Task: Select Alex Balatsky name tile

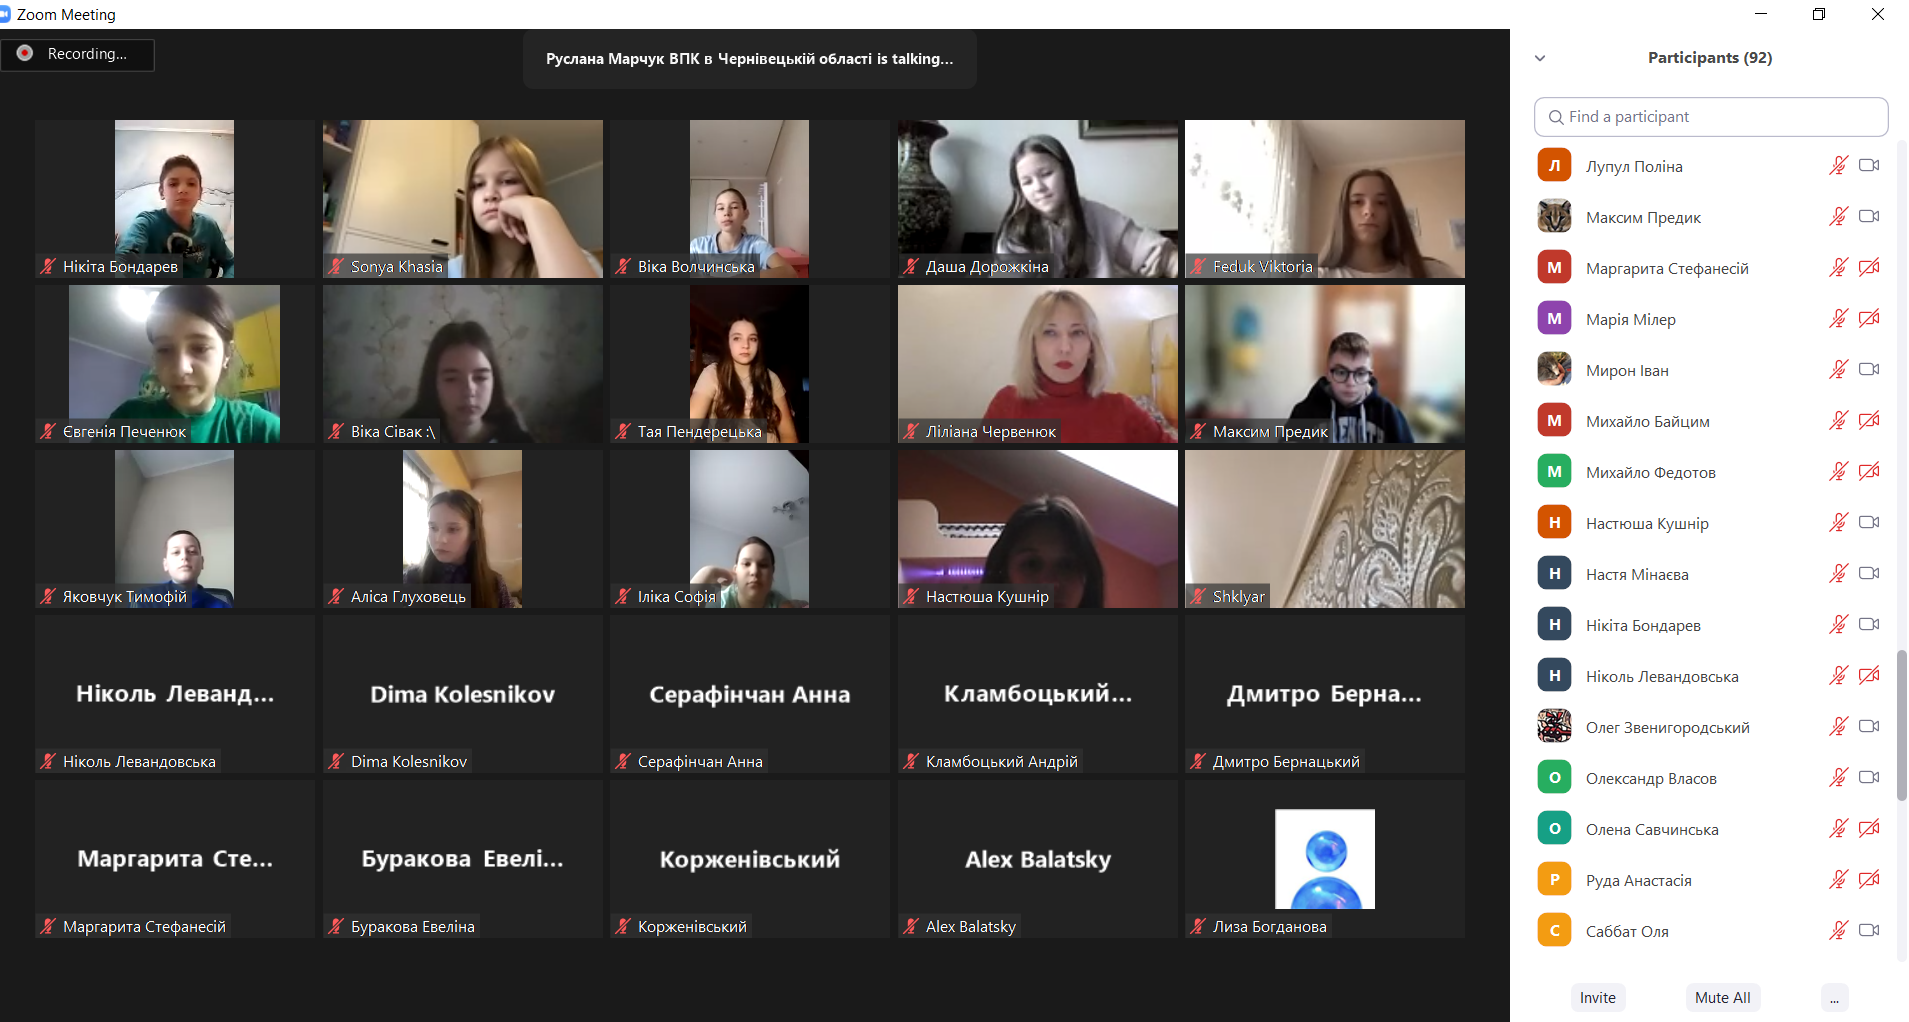Action: pyautogui.click(x=1037, y=859)
